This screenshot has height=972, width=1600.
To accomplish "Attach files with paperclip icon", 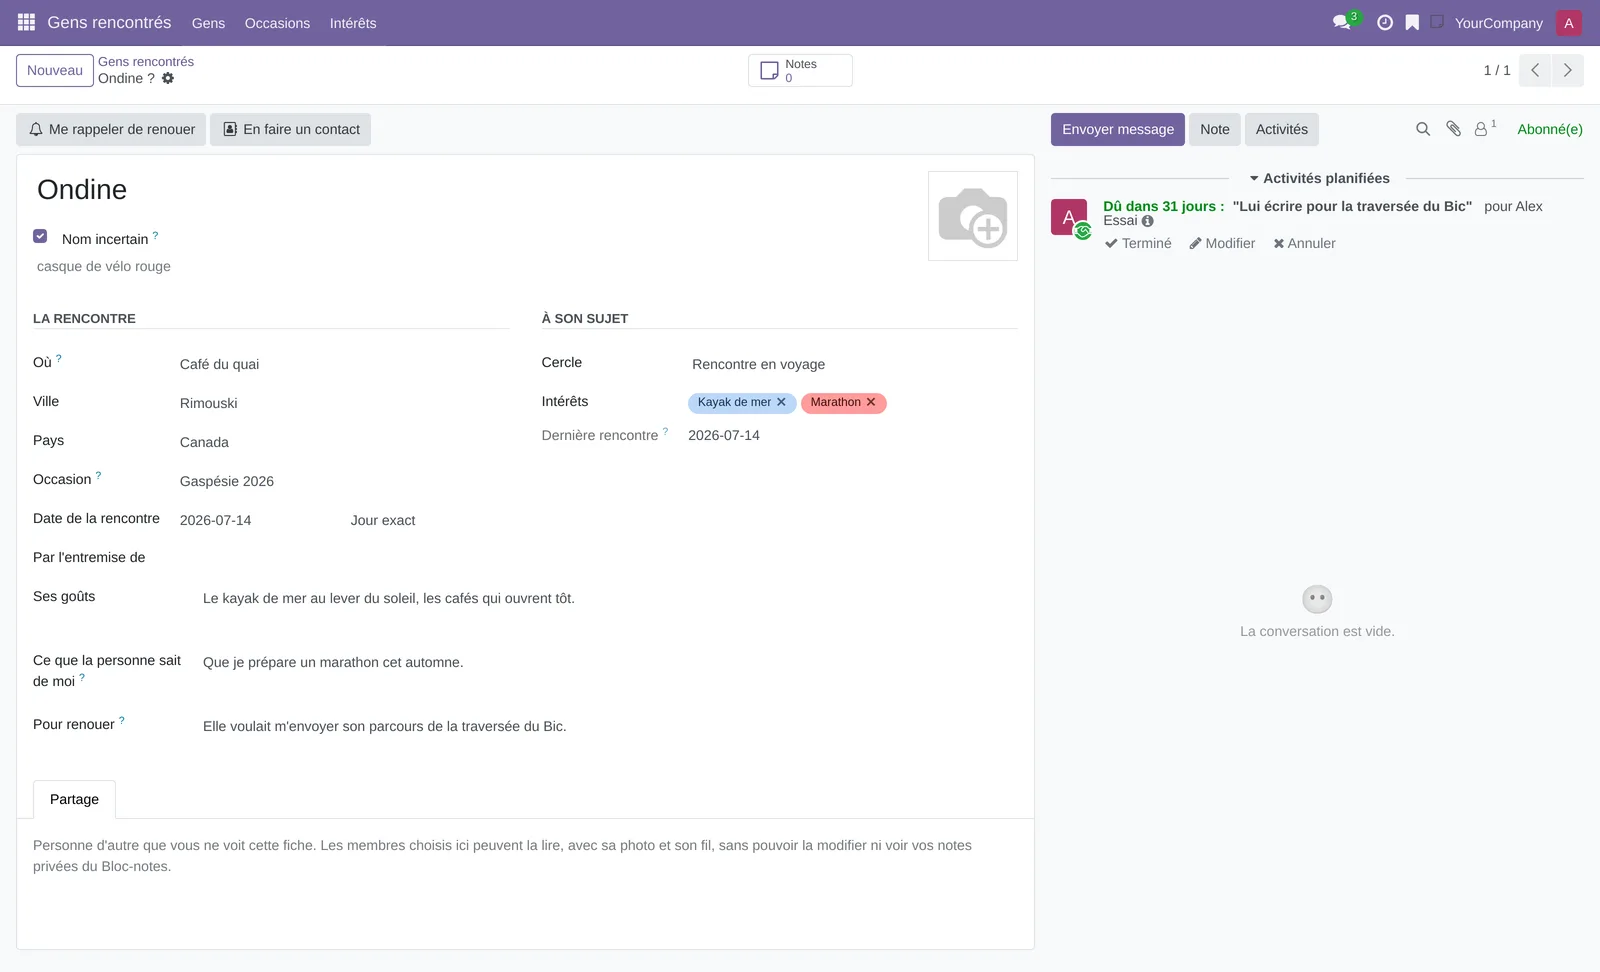I will [1454, 129].
